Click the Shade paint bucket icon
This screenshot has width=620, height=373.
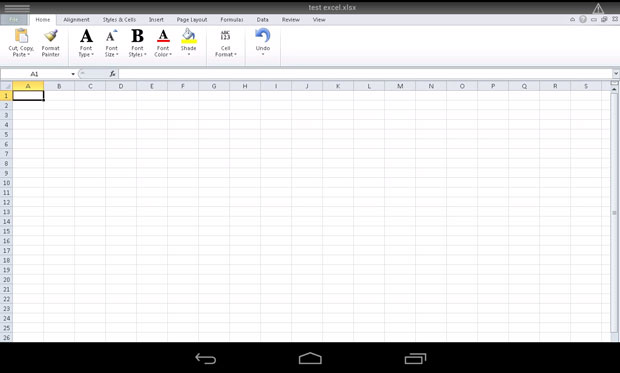189,36
